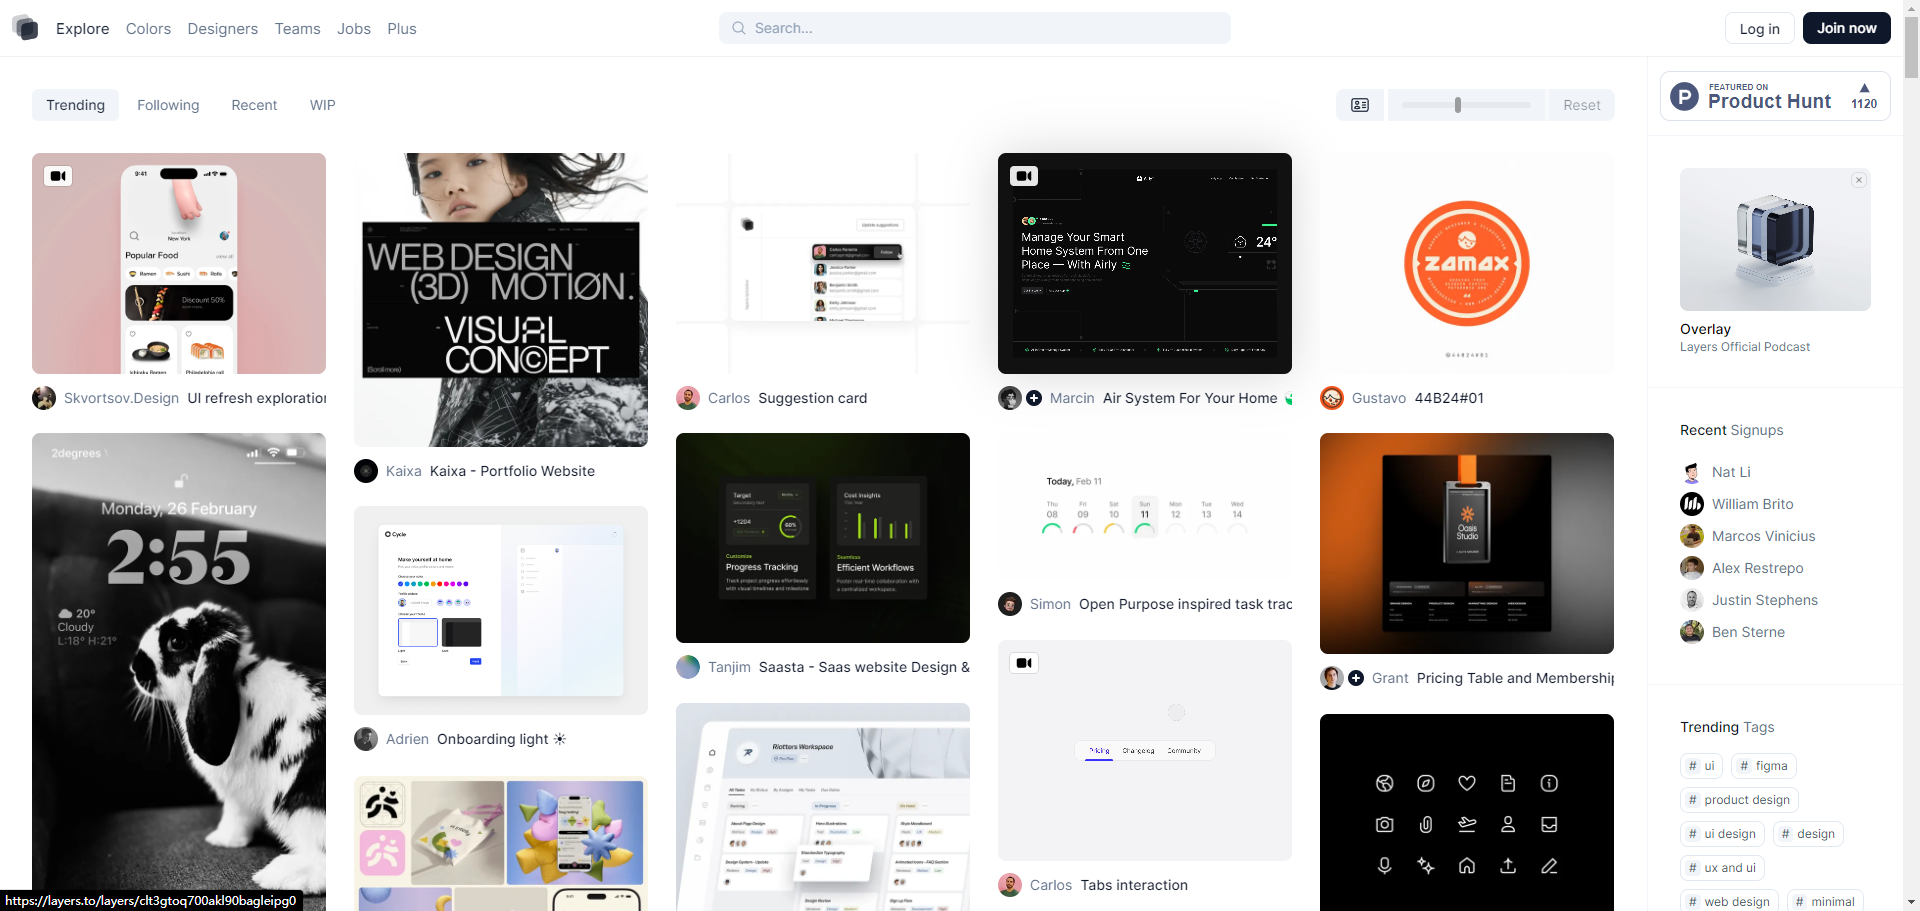Click the Product Hunt upvote arrow
The height and width of the screenshot is (911, 1920).
point(1864,88)
